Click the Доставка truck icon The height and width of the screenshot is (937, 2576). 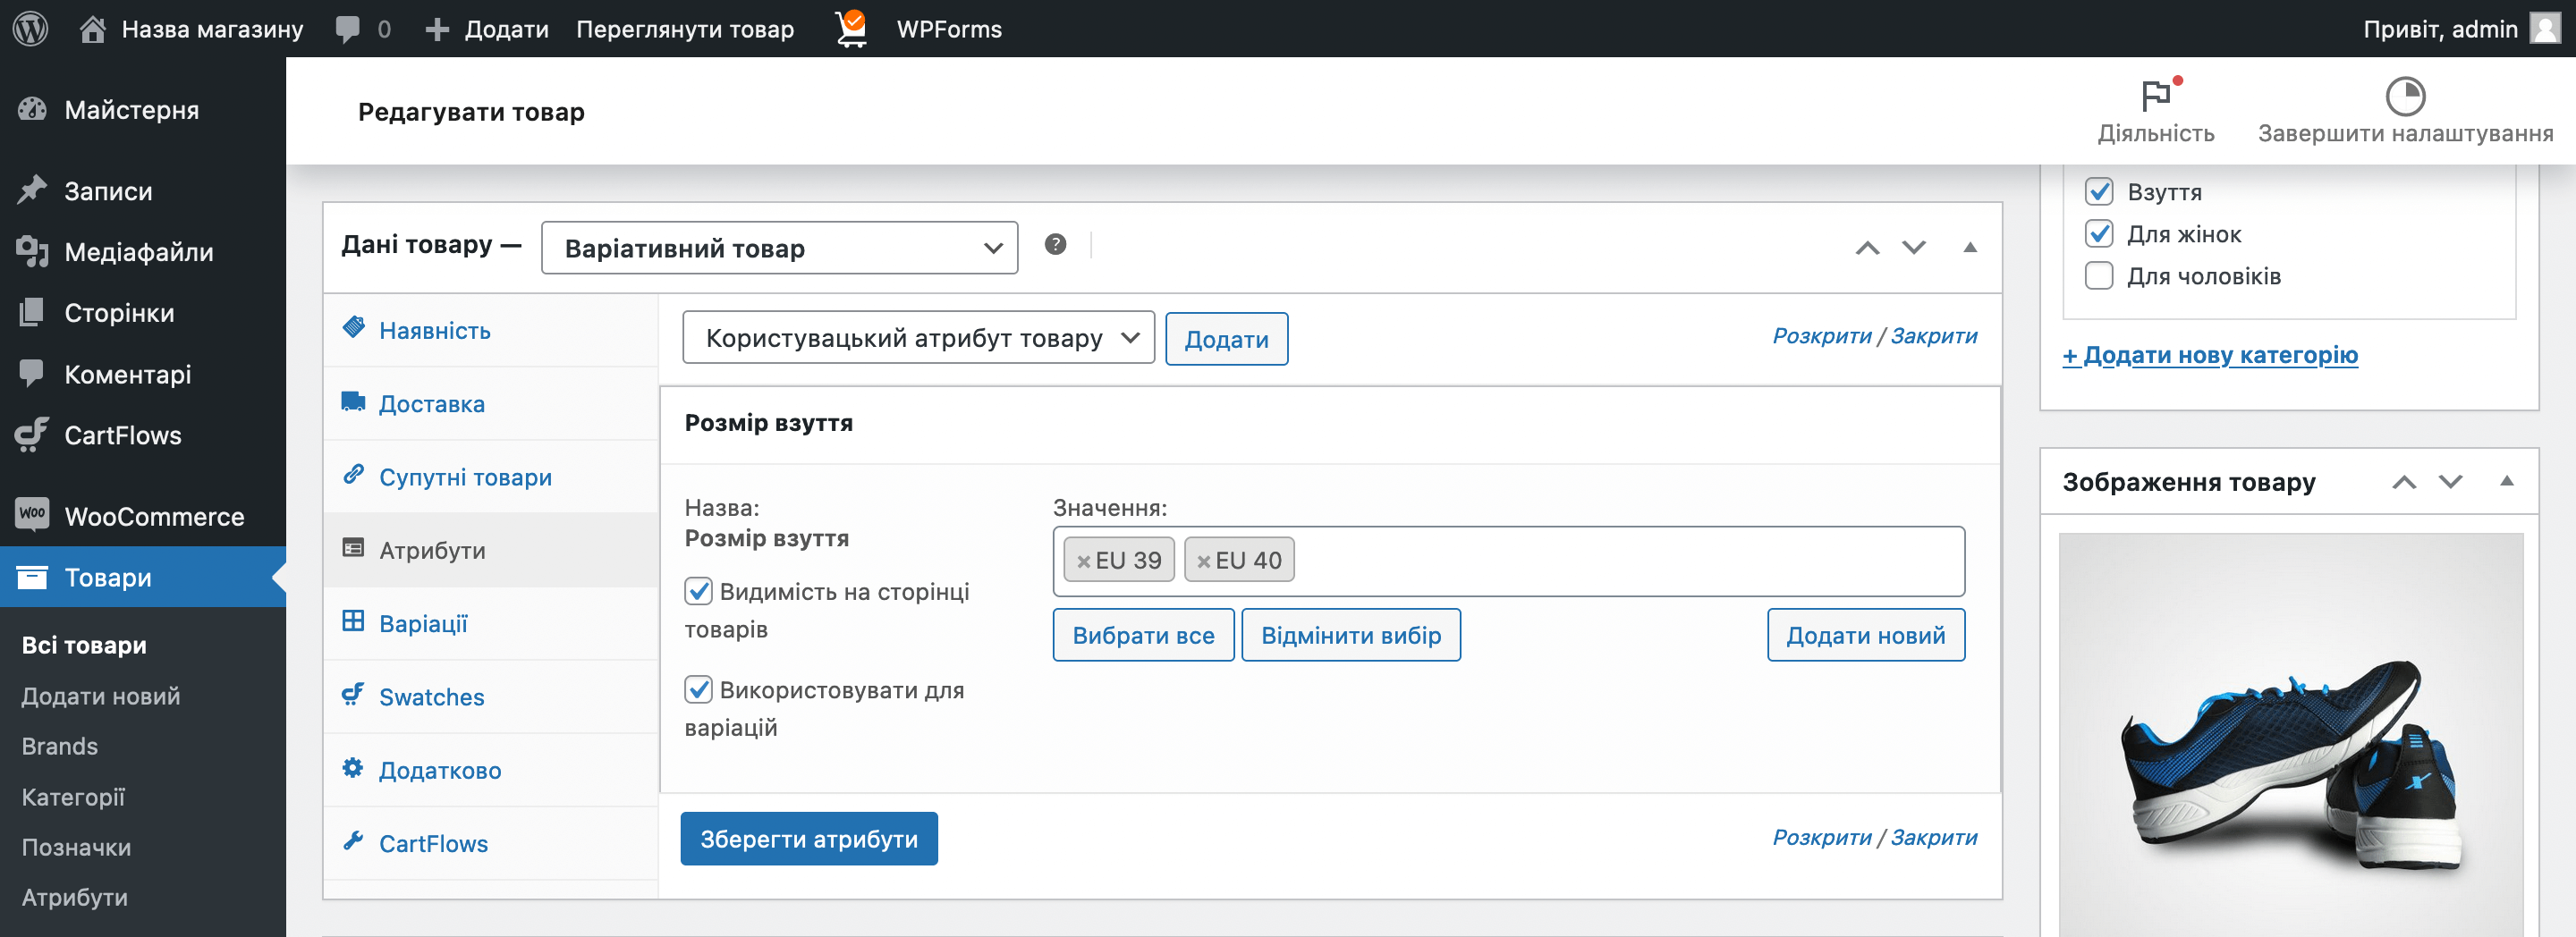coord(353,401)
